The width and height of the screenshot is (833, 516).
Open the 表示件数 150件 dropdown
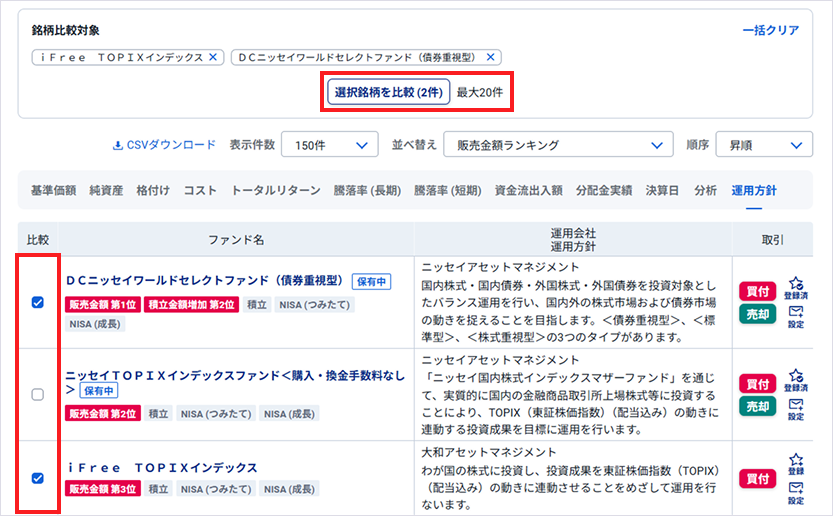tap(329, 145)
